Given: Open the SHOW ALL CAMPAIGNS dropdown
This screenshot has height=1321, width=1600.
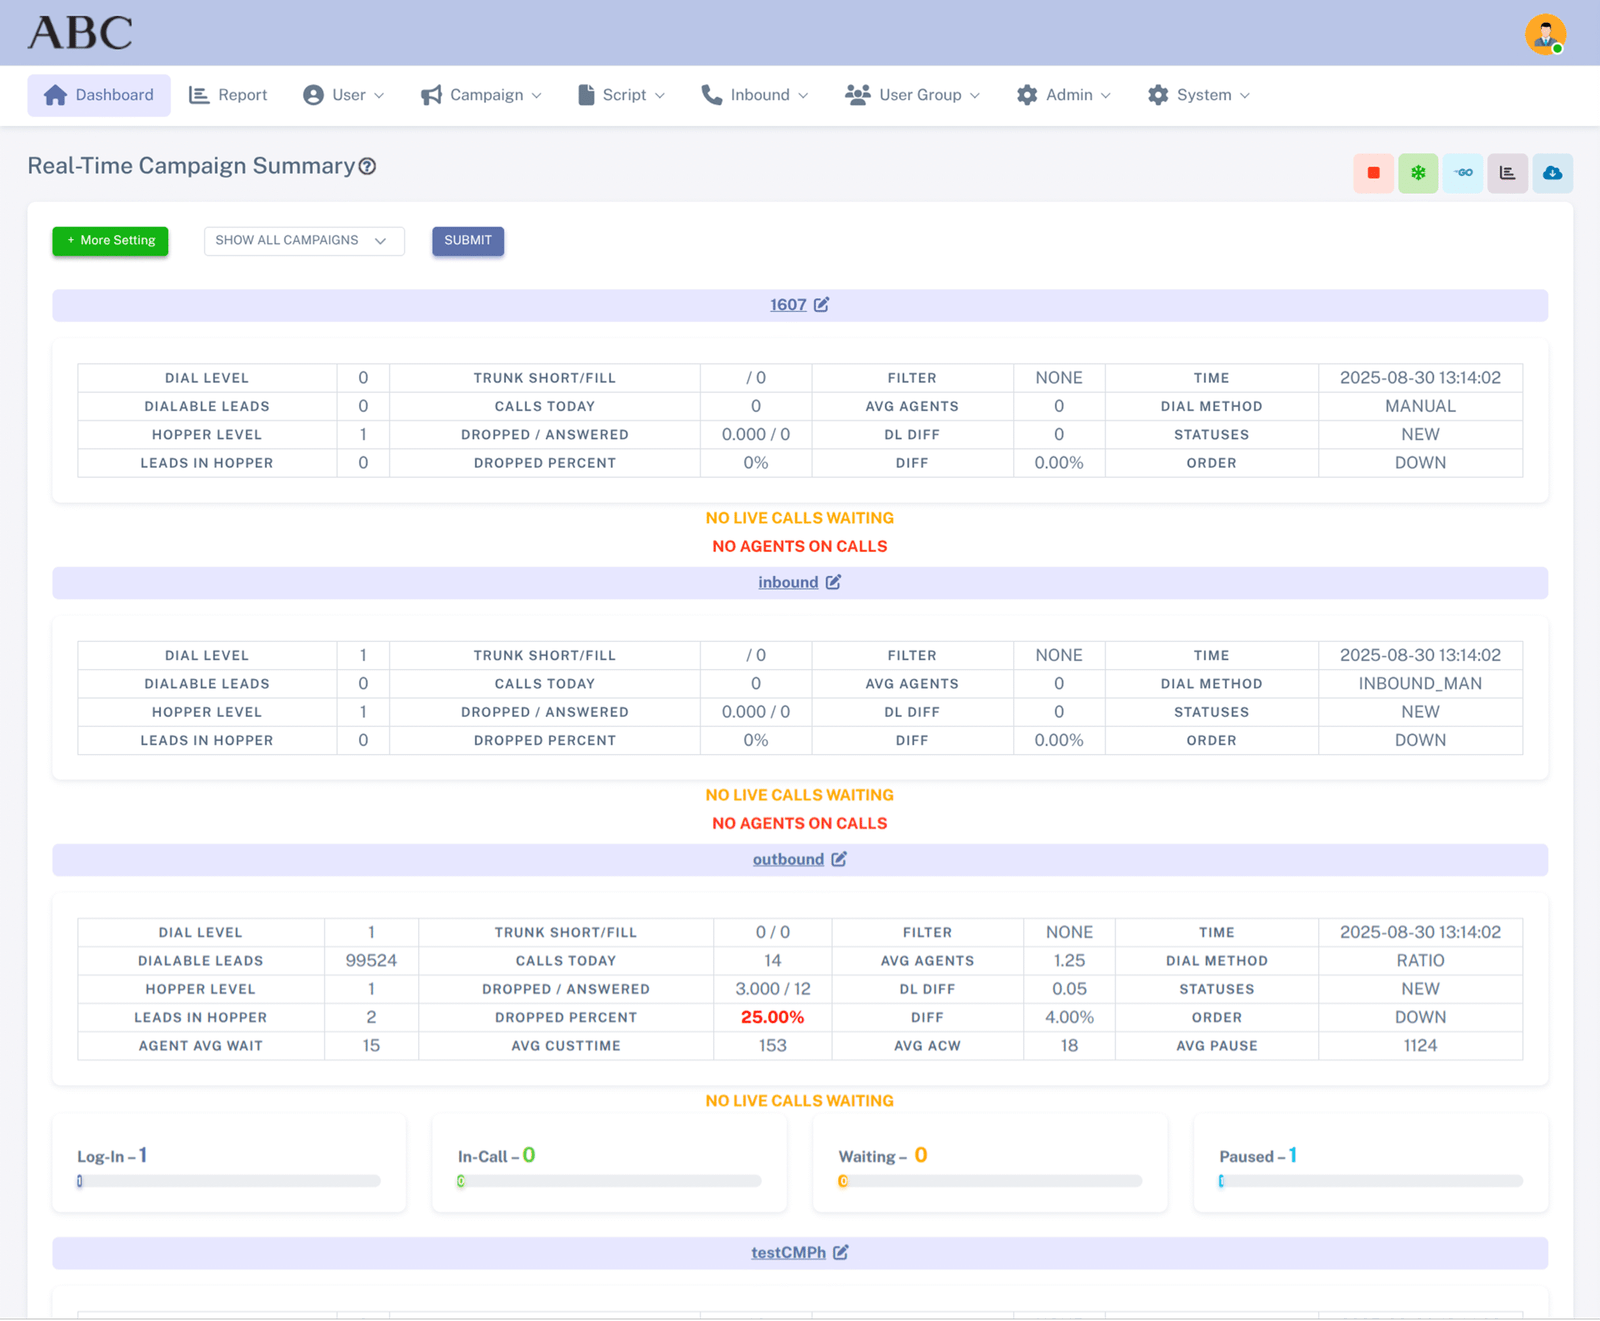Looking at the screenshot, I should coord(303,240).
